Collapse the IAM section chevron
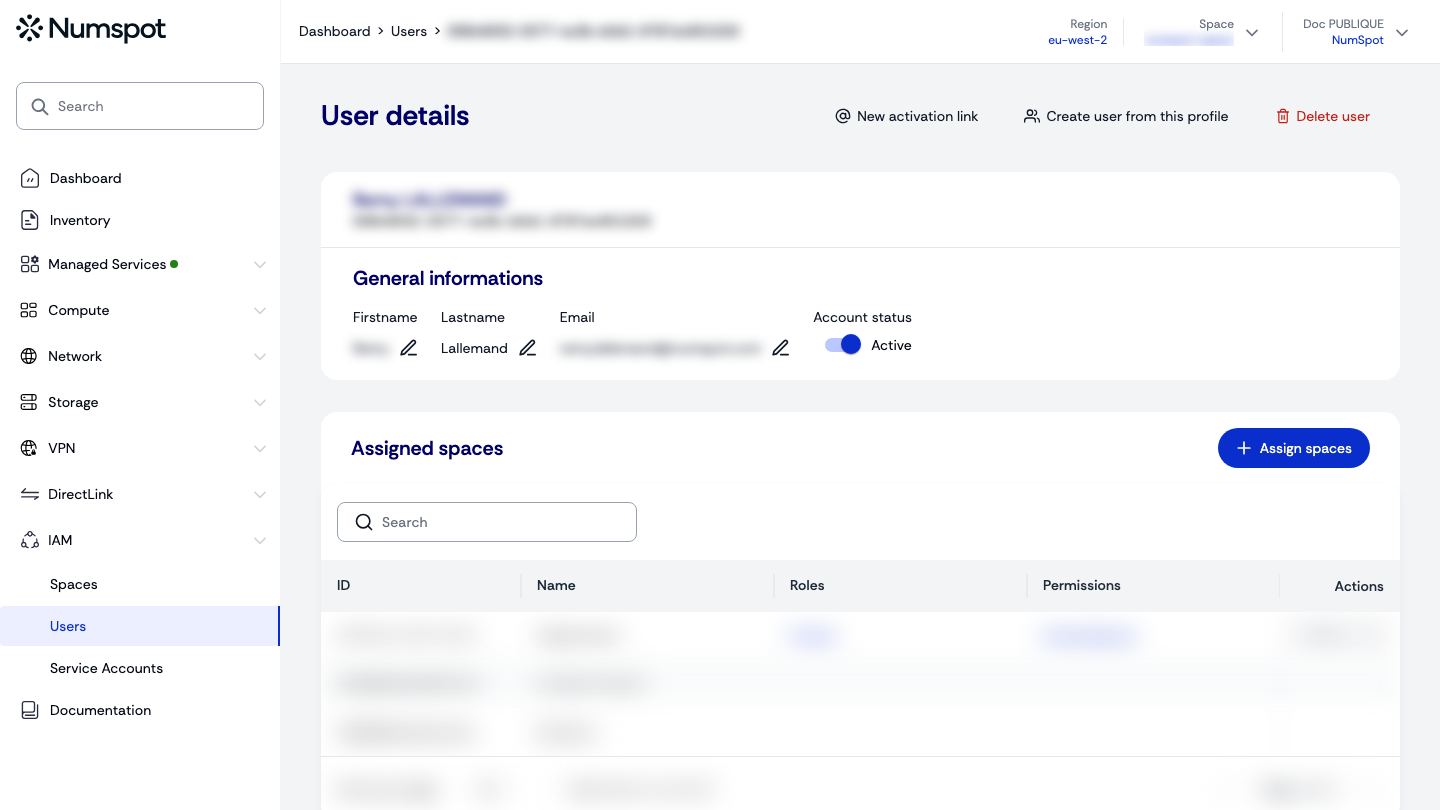The image size is (1440, 810). point(260,541)
